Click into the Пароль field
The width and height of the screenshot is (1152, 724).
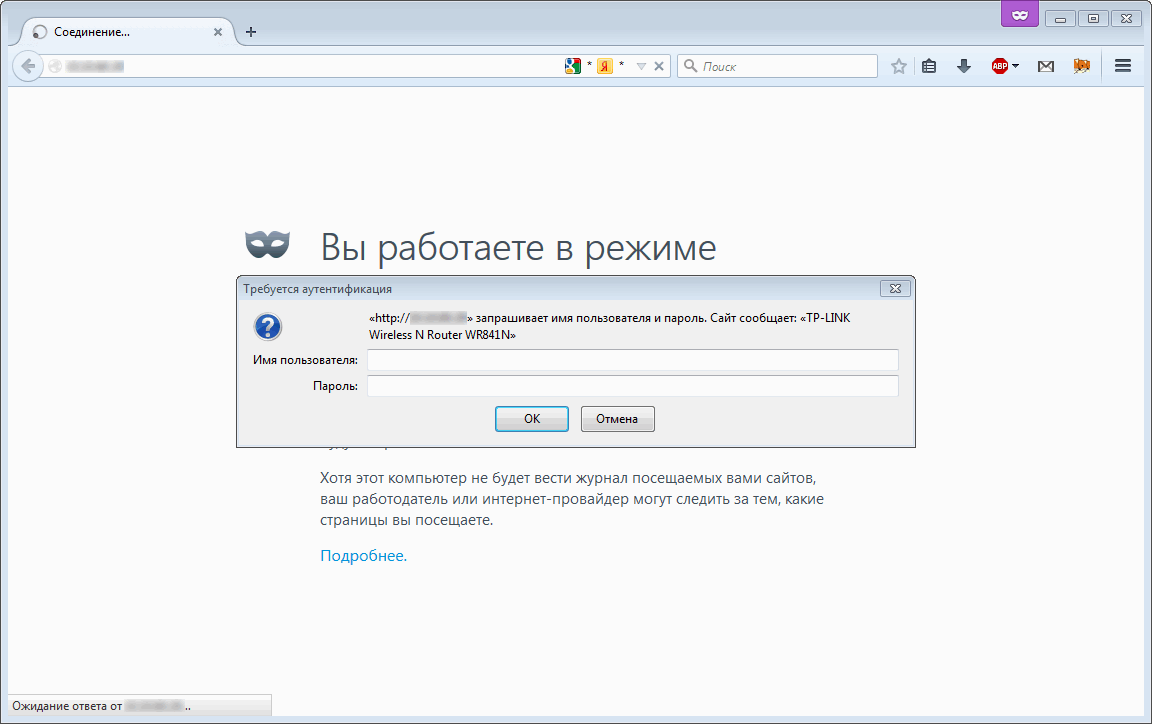tap(632, 386)
